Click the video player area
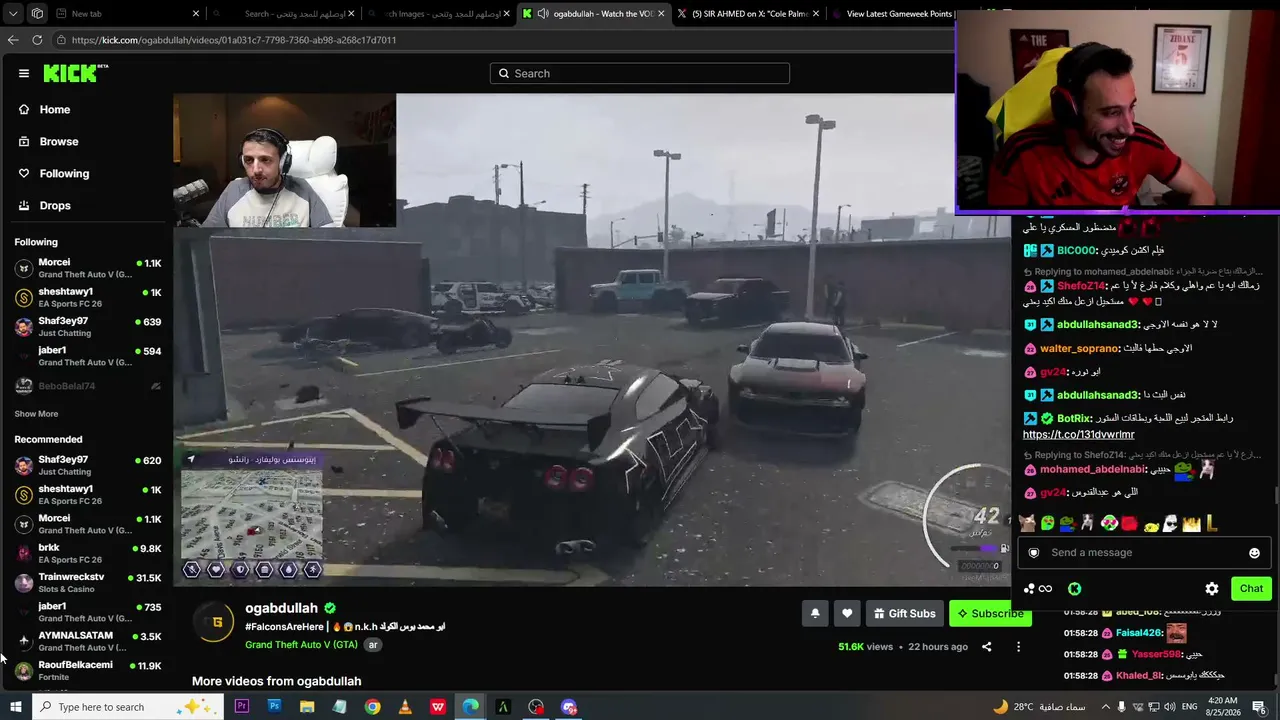The width and height of the screenshot is (1280, 720). pos(592,340)
